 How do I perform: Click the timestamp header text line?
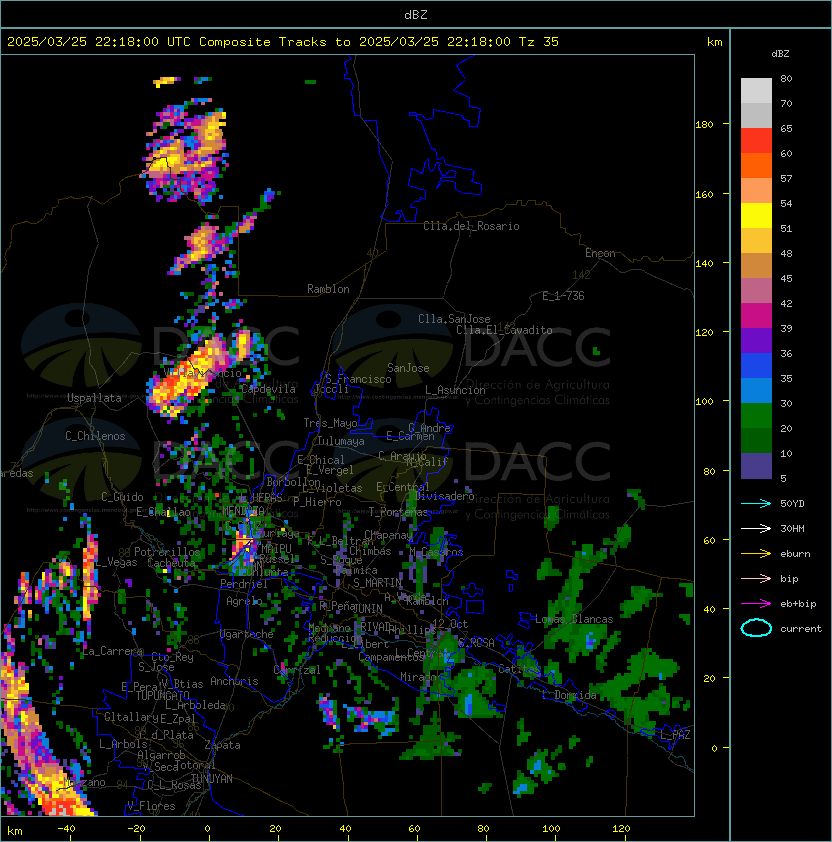[283, 42]
